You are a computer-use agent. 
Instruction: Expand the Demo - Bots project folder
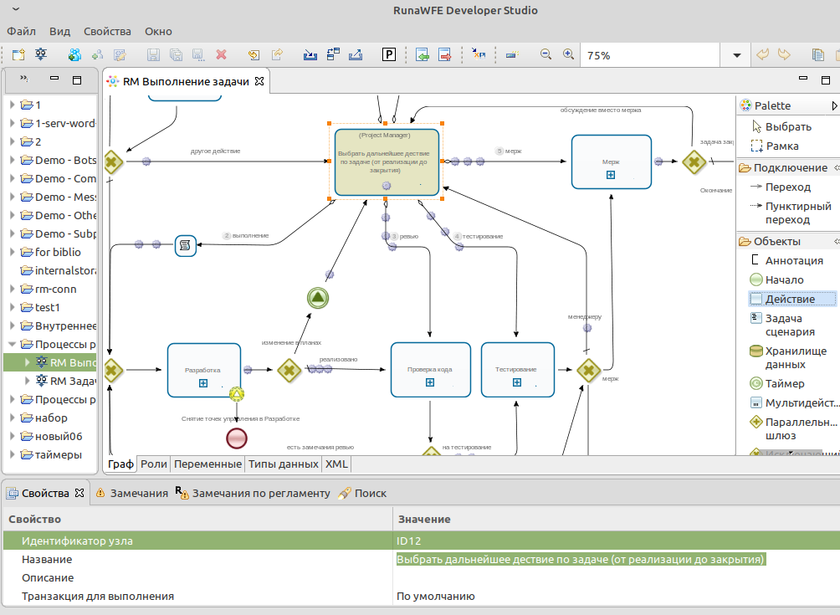pos(13,161)
